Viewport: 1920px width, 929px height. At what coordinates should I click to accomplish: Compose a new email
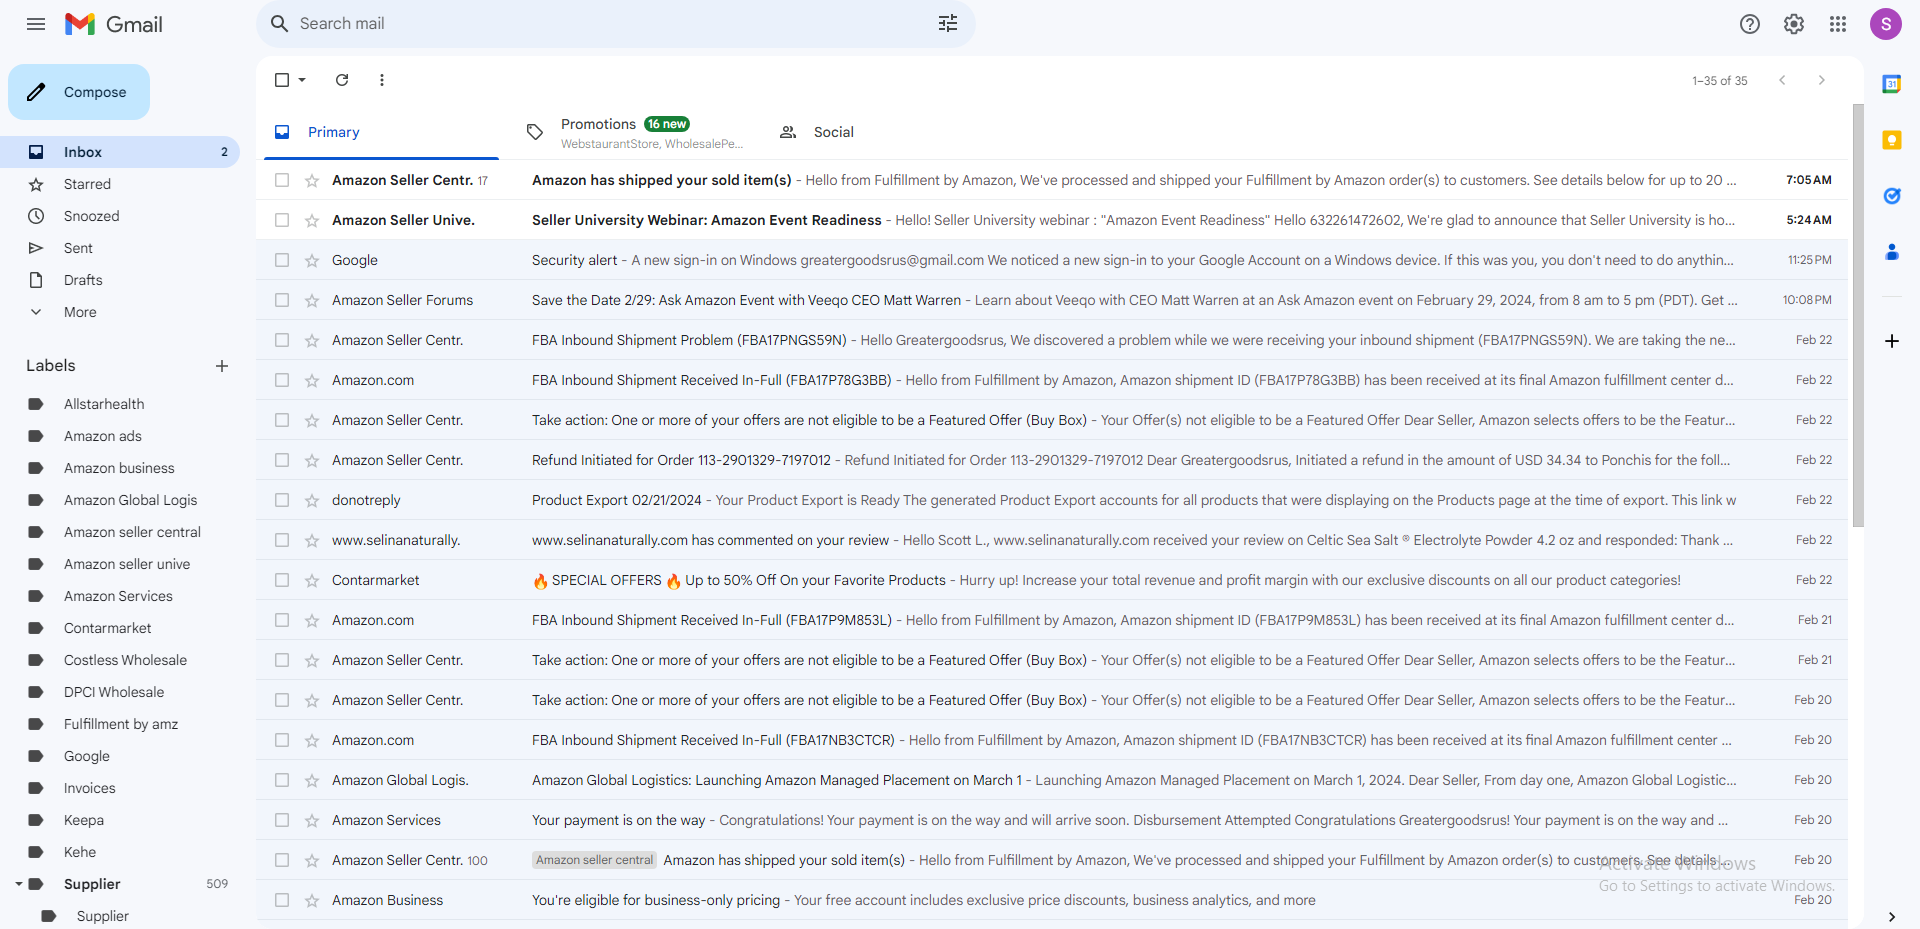[79, 92]
